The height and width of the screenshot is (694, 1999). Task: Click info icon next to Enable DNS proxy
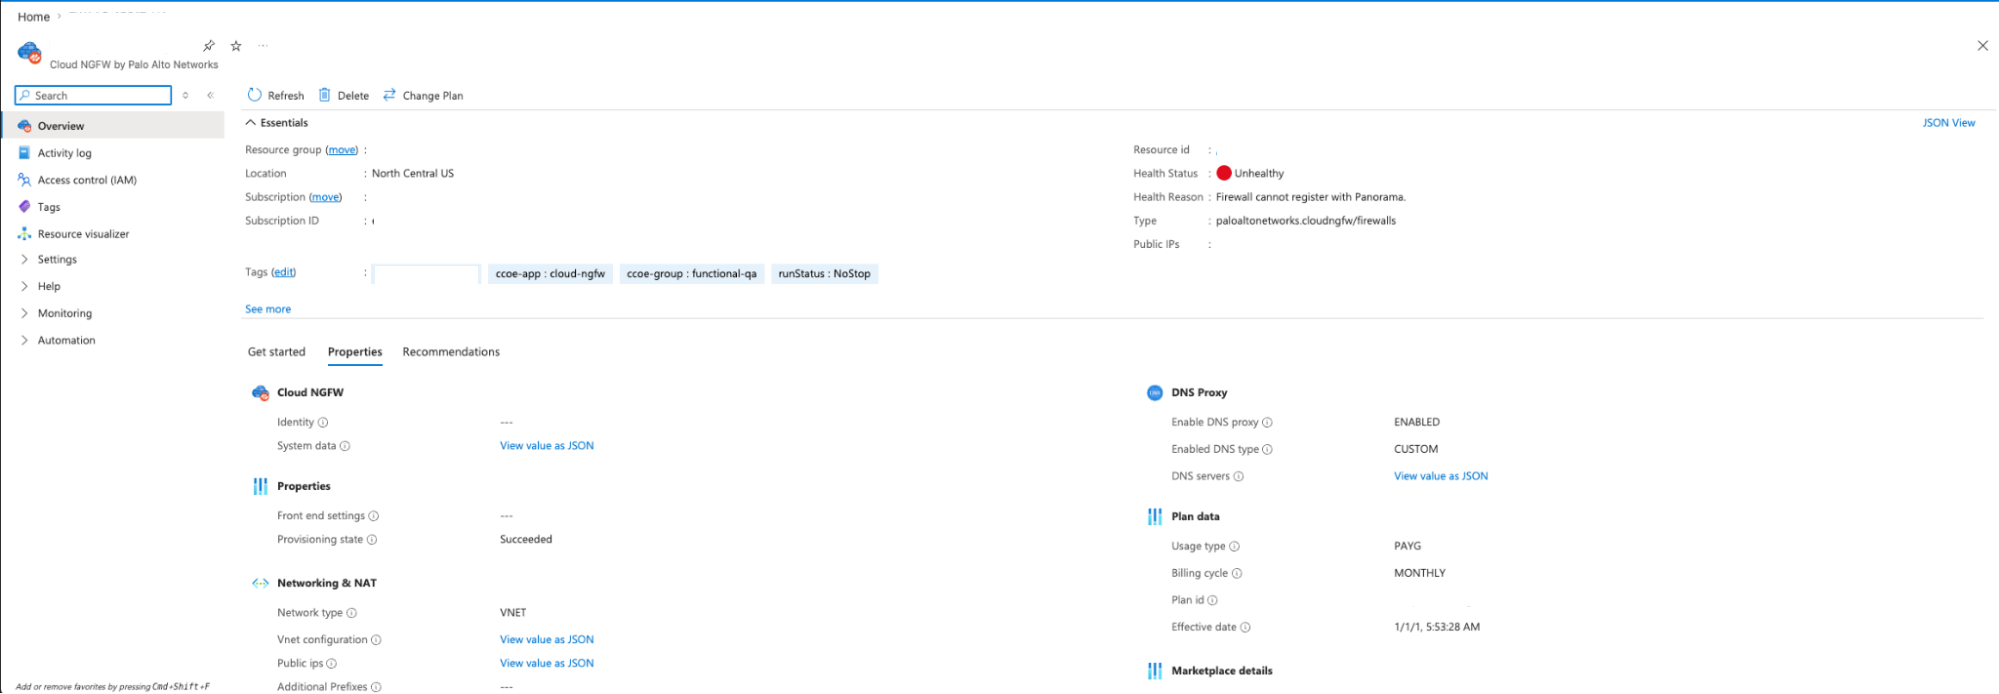pos(1267,422)
